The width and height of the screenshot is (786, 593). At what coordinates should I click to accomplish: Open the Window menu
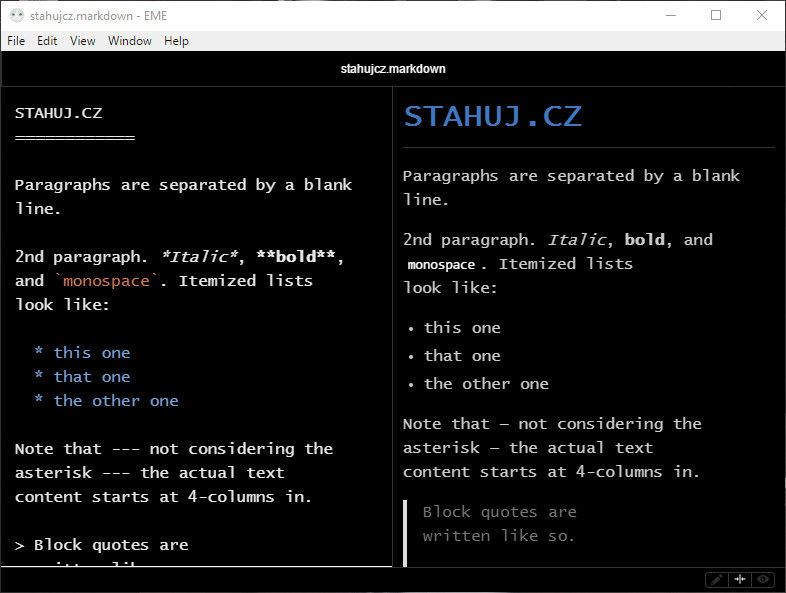pos(130,41)
